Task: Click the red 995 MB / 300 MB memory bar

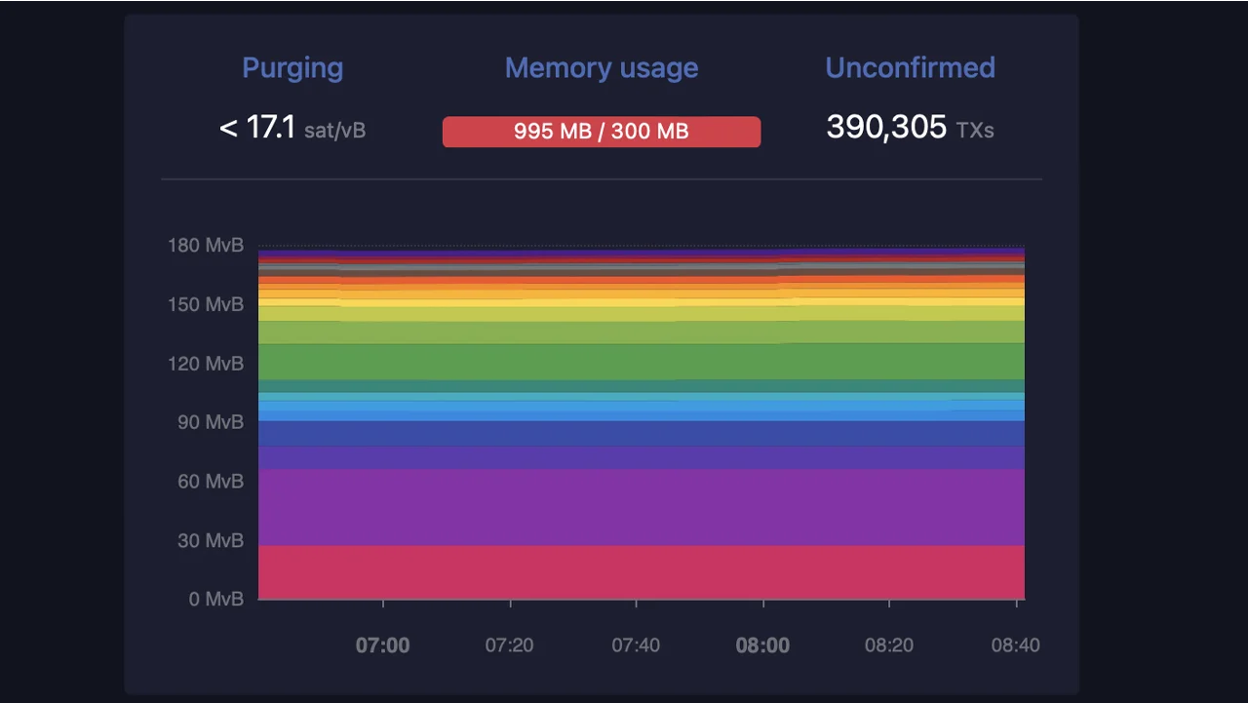Action: [x=601, y=131]
